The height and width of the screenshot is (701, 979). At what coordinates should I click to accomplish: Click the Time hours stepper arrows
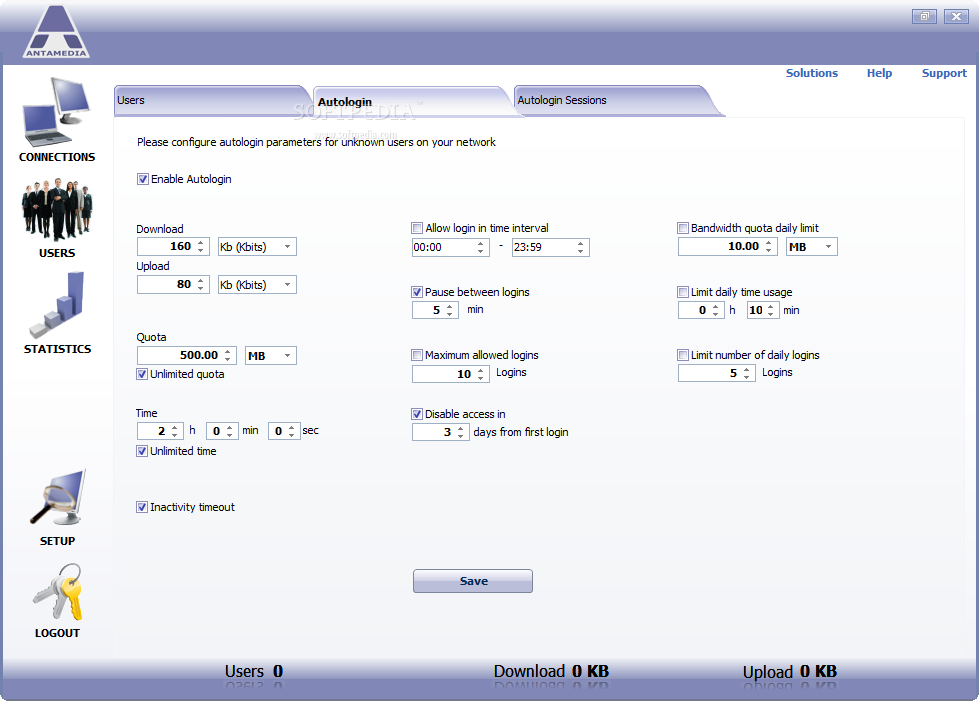pos(174,431)
